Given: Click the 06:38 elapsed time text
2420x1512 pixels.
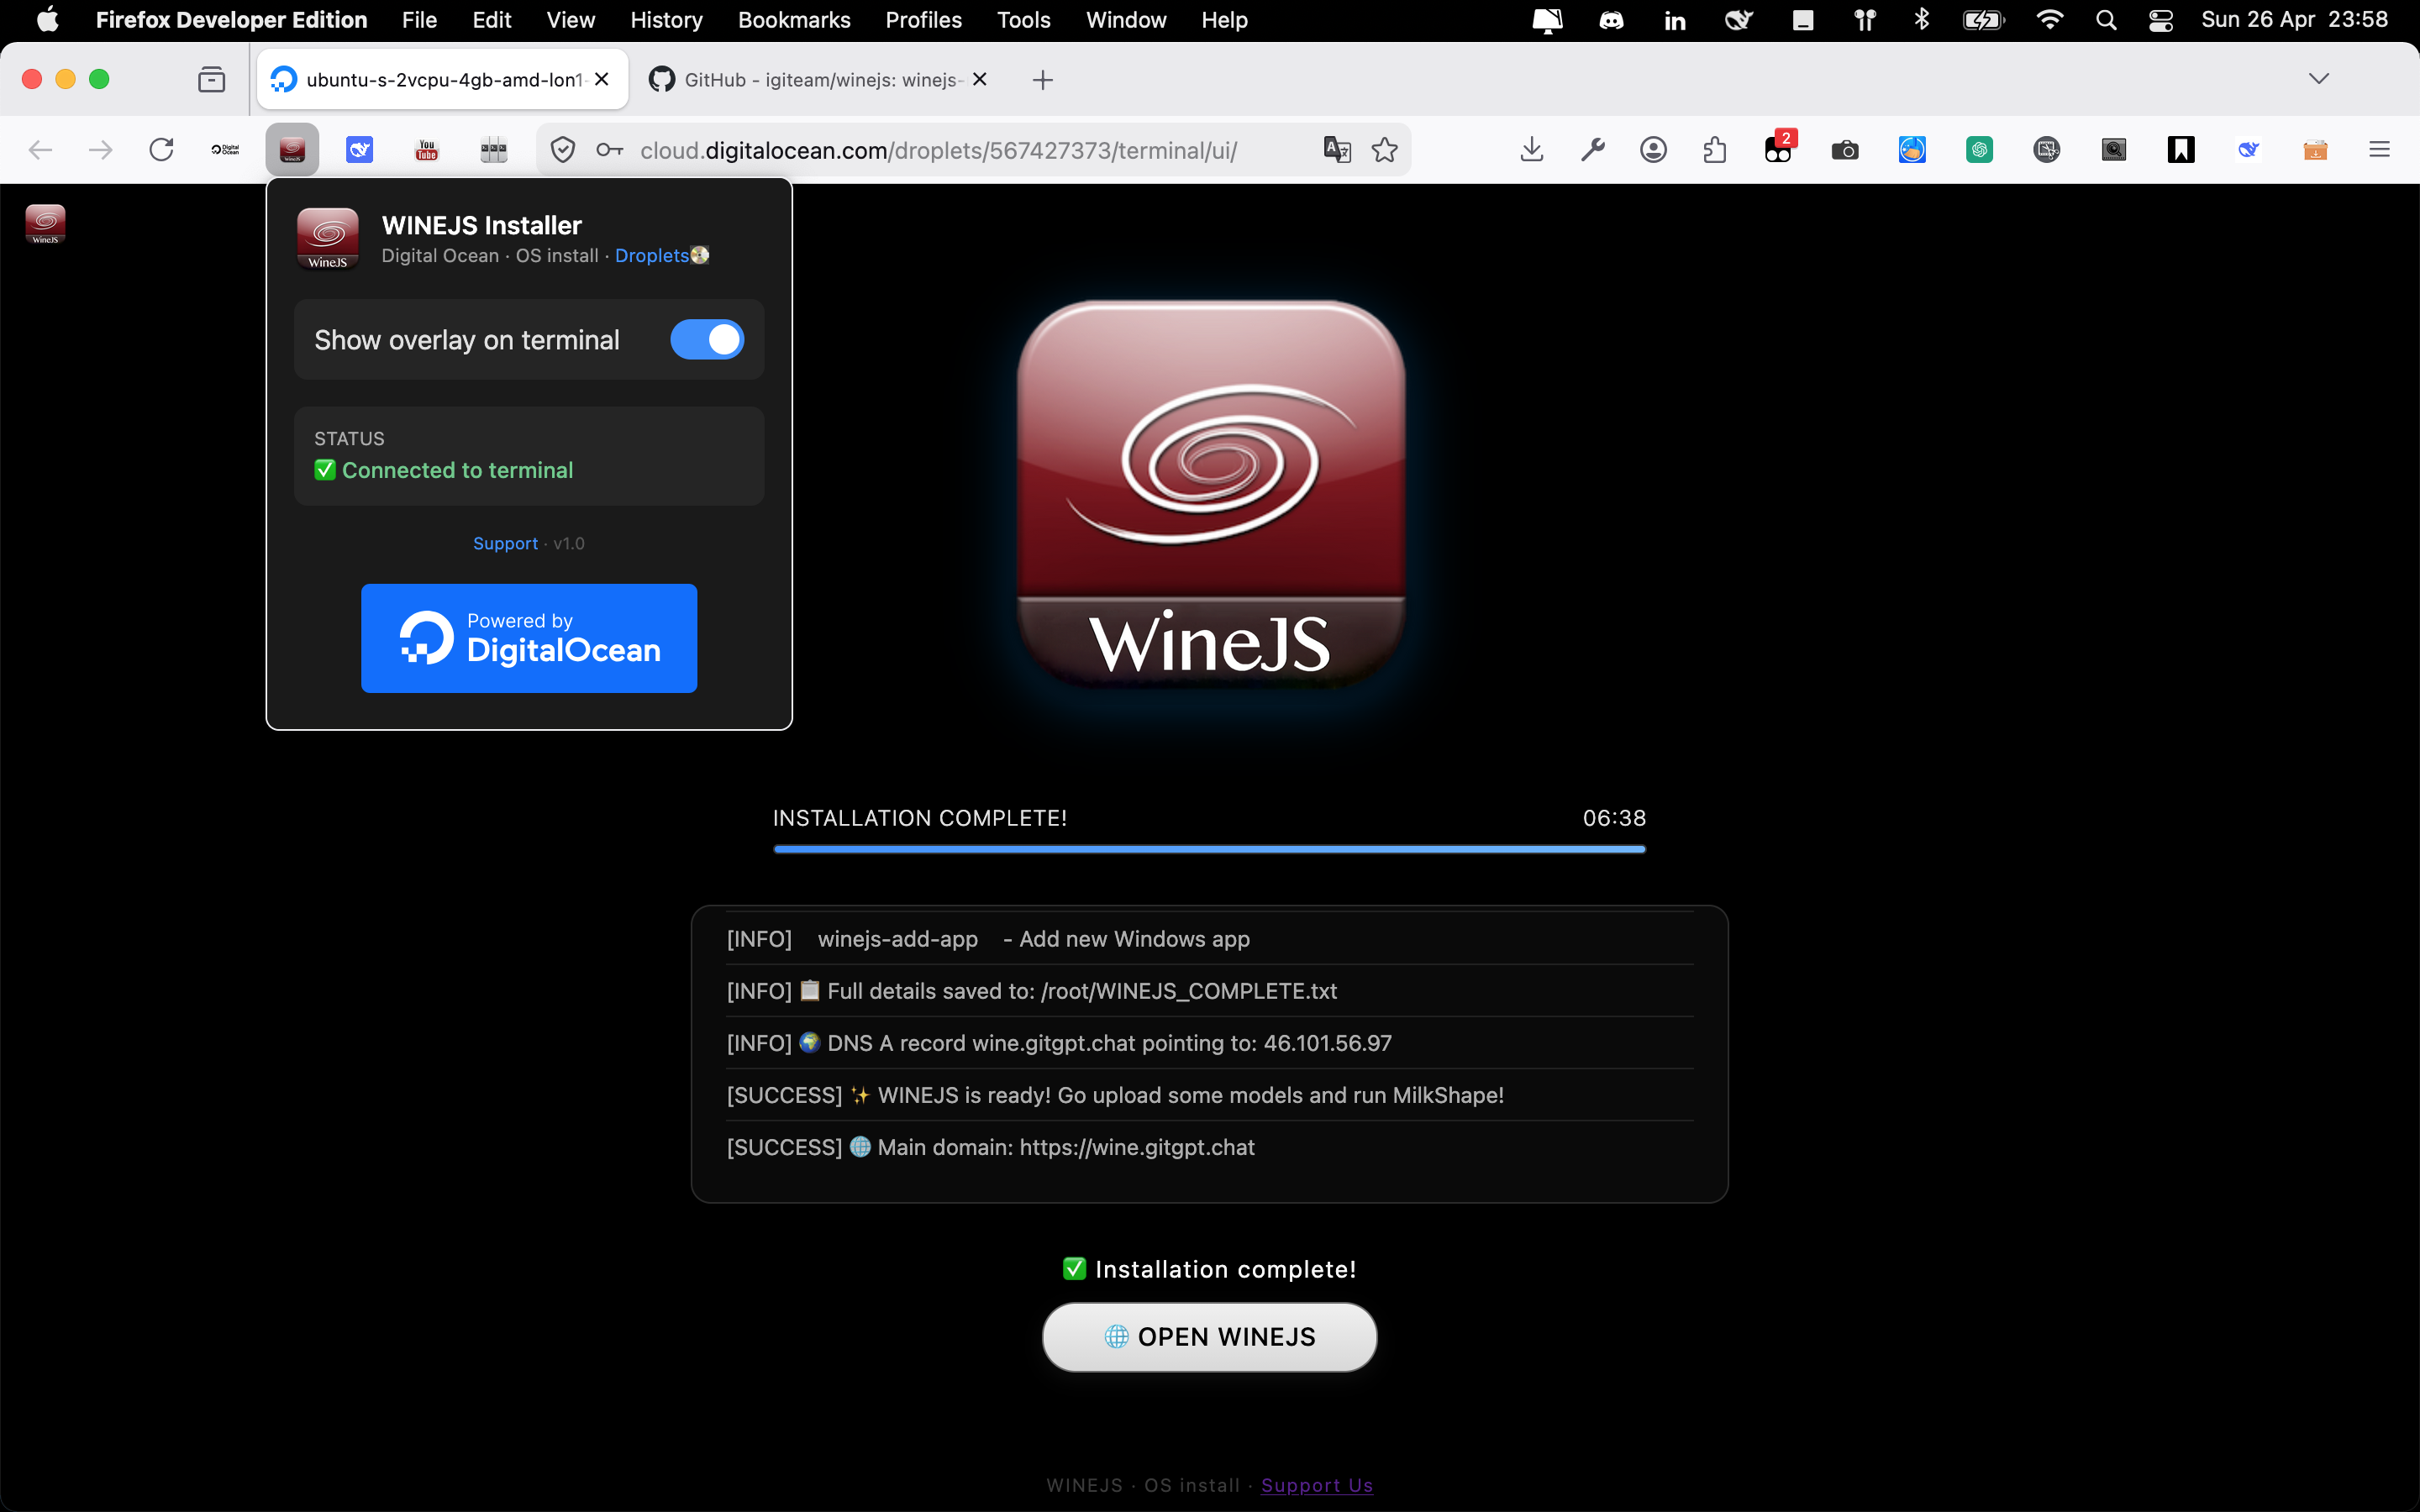Looking at the screenshot, I should pos(1614,818).
